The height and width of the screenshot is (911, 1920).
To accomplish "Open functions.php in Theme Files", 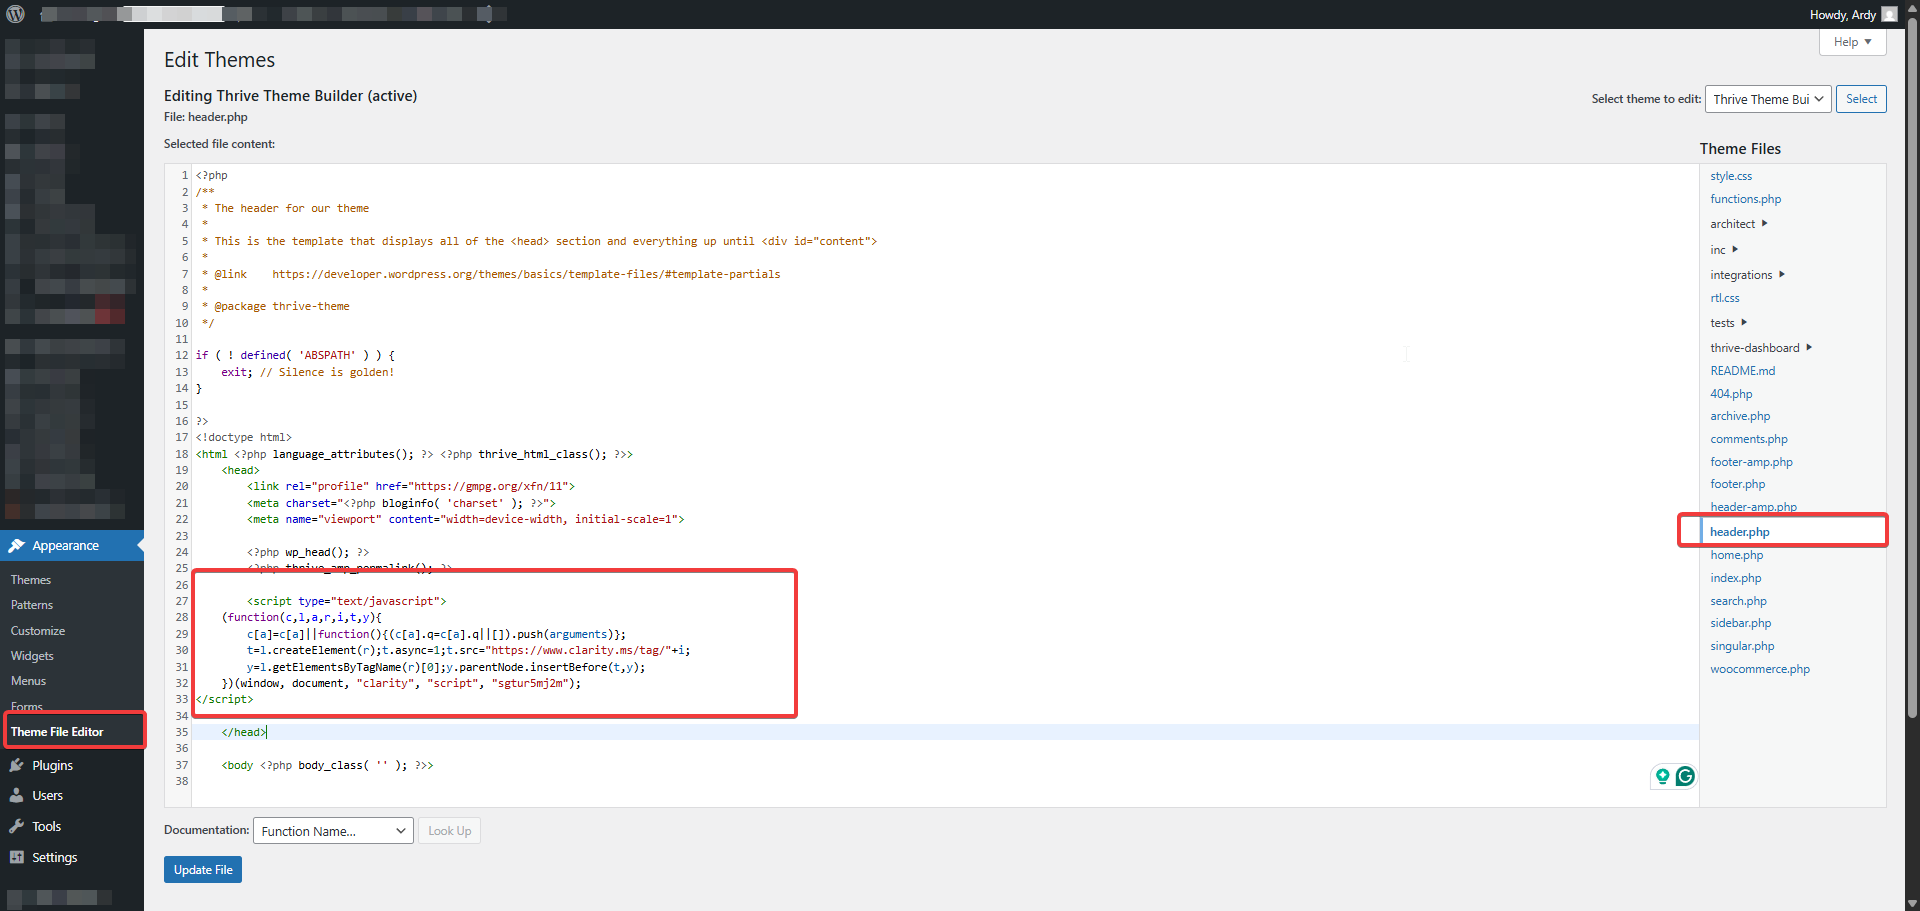I will click(x=1745, y=199).
